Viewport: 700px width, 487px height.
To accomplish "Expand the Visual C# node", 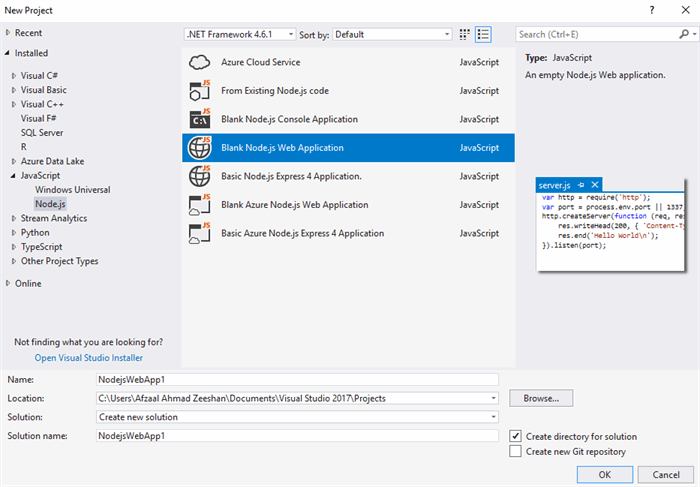I will click(14, 76).
